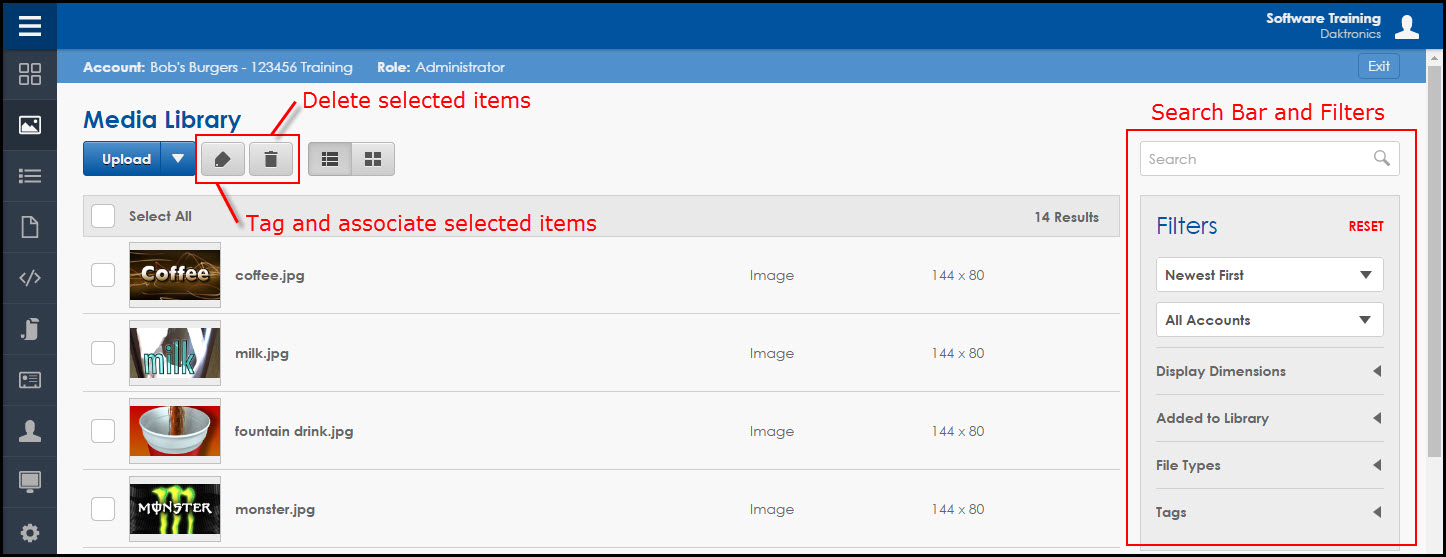Reset the filters with RESET link

(1366, 226)
